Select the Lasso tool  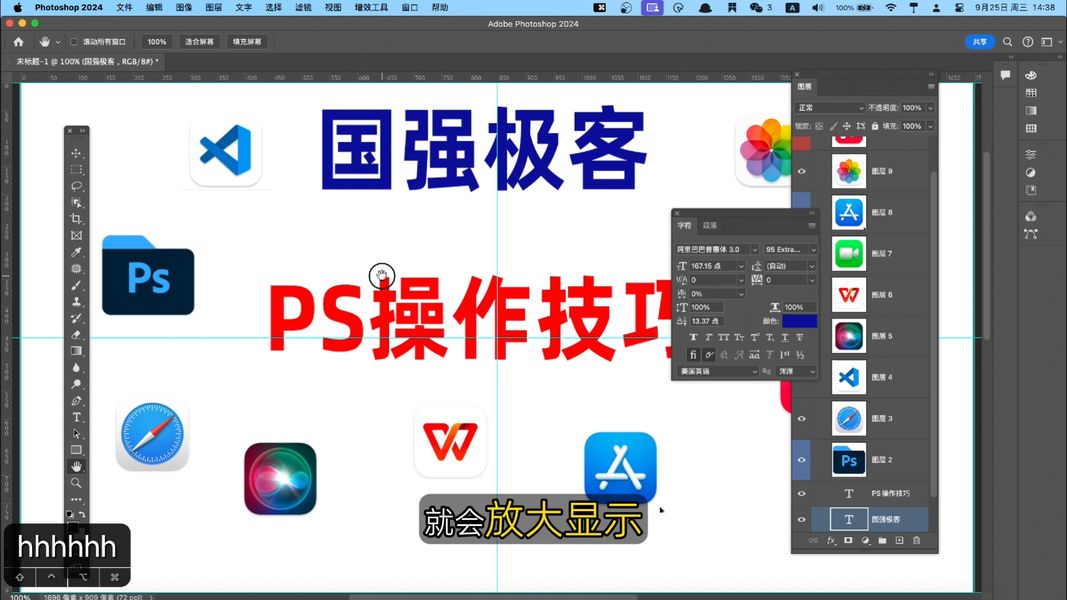coord(76,186)
